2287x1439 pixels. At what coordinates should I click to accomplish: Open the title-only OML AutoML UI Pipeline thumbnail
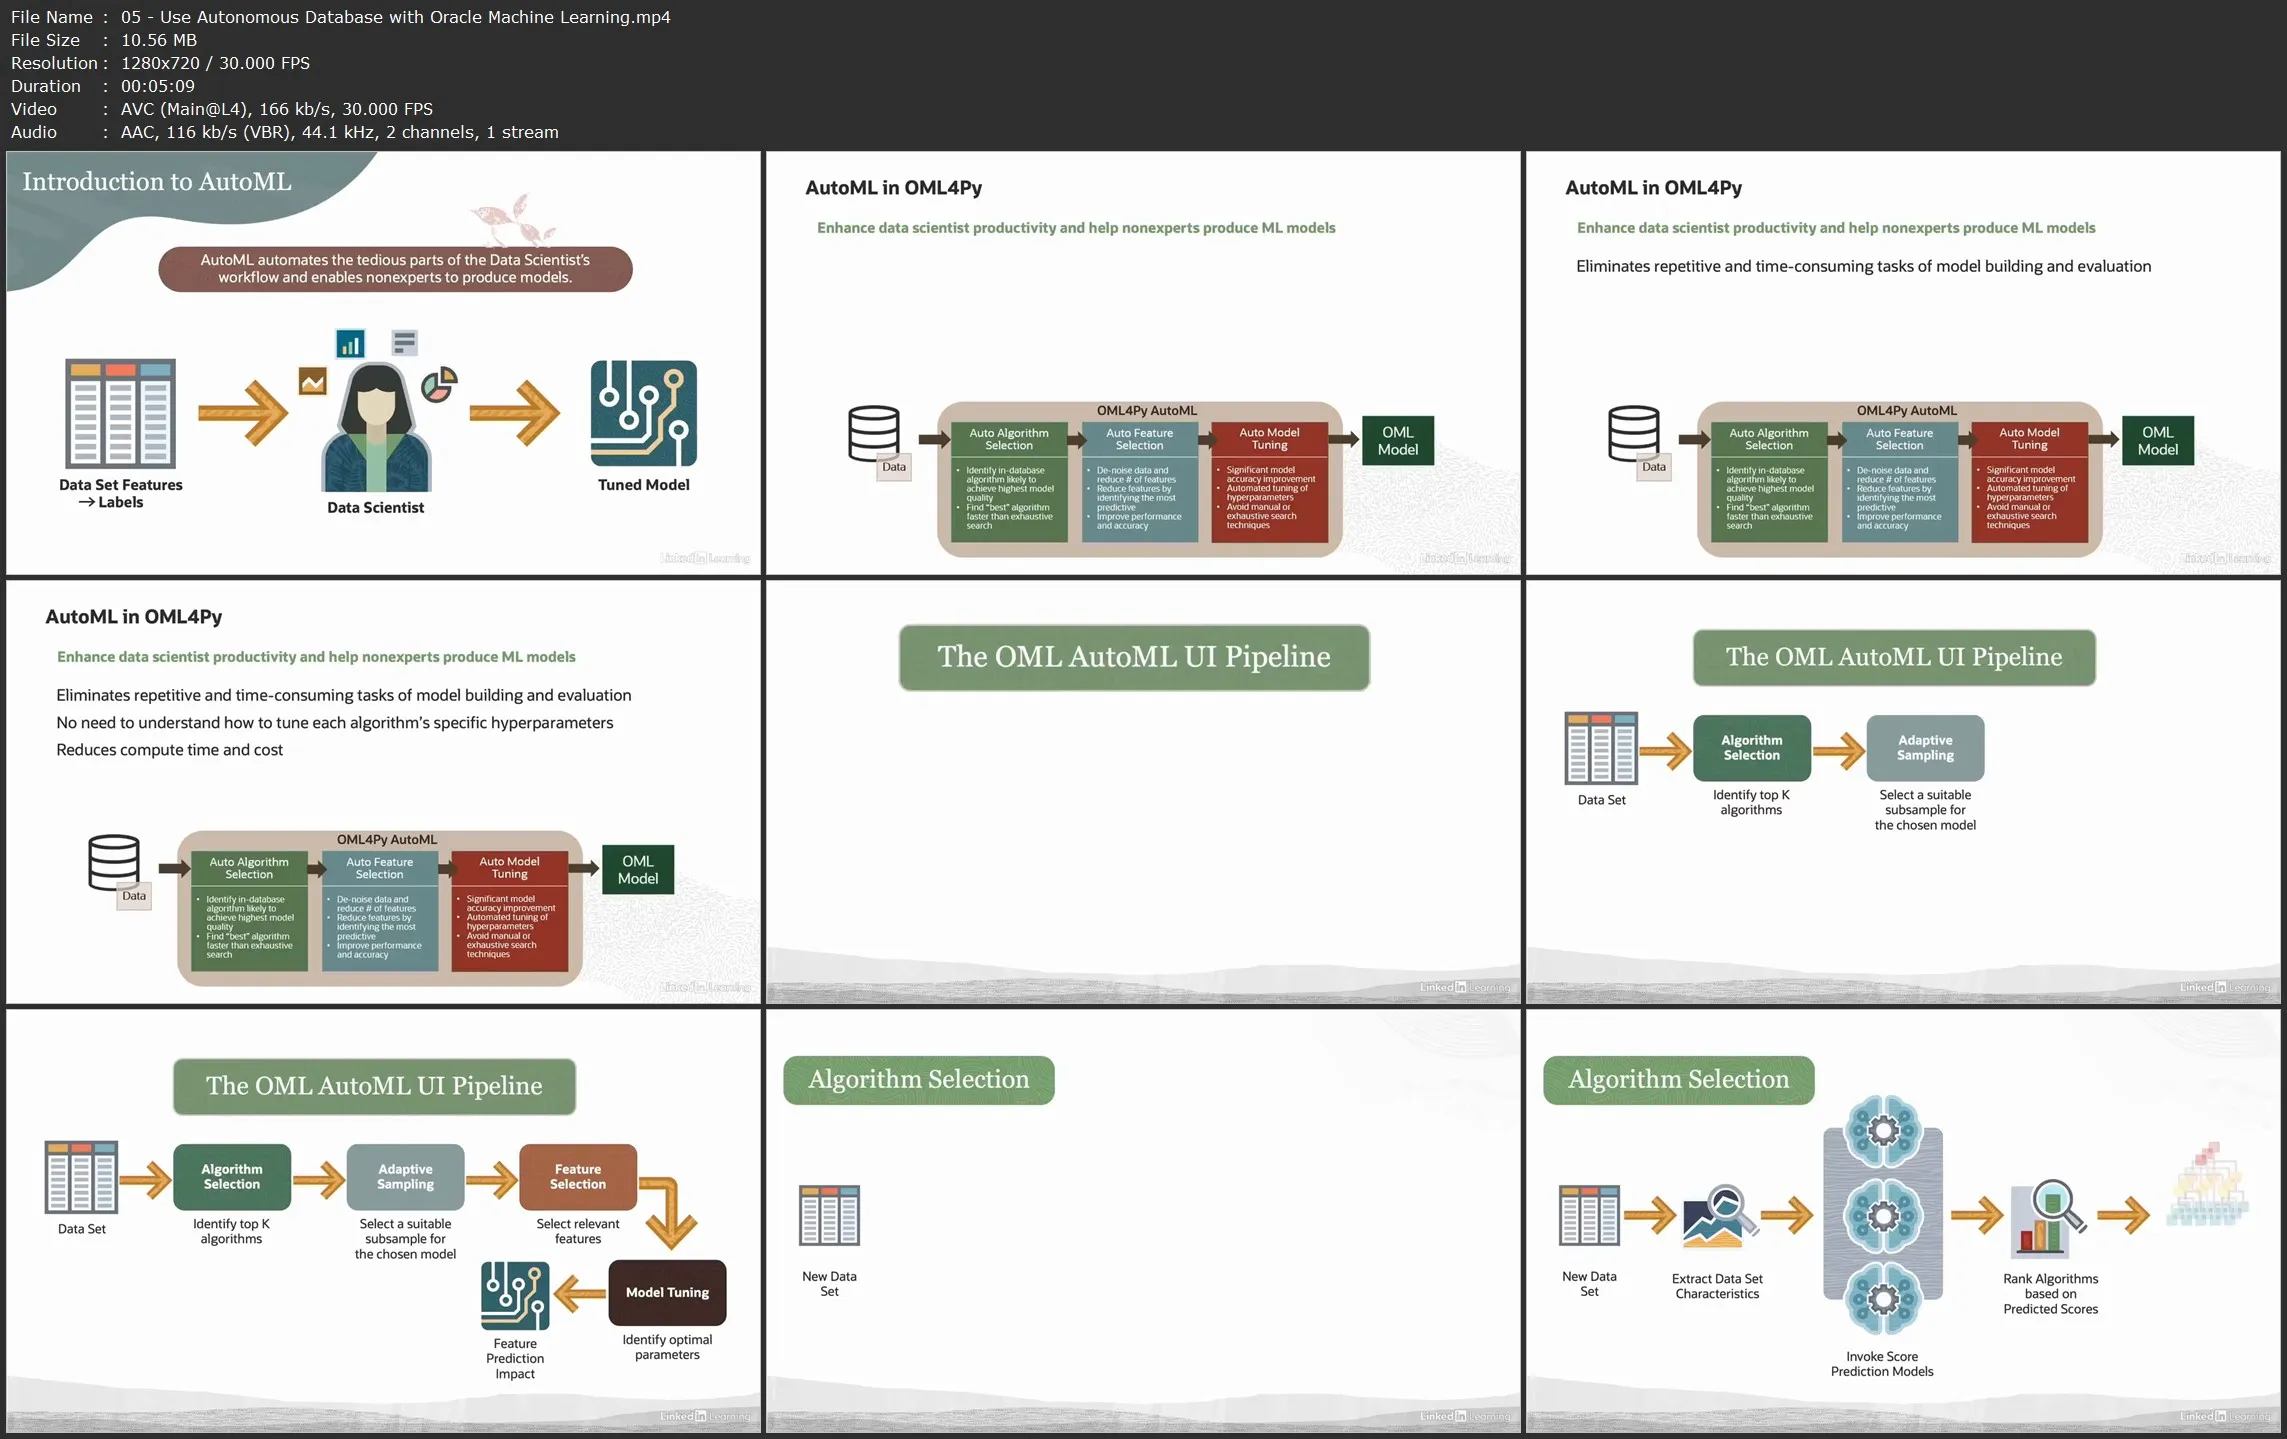click(x=1143, y=792)
